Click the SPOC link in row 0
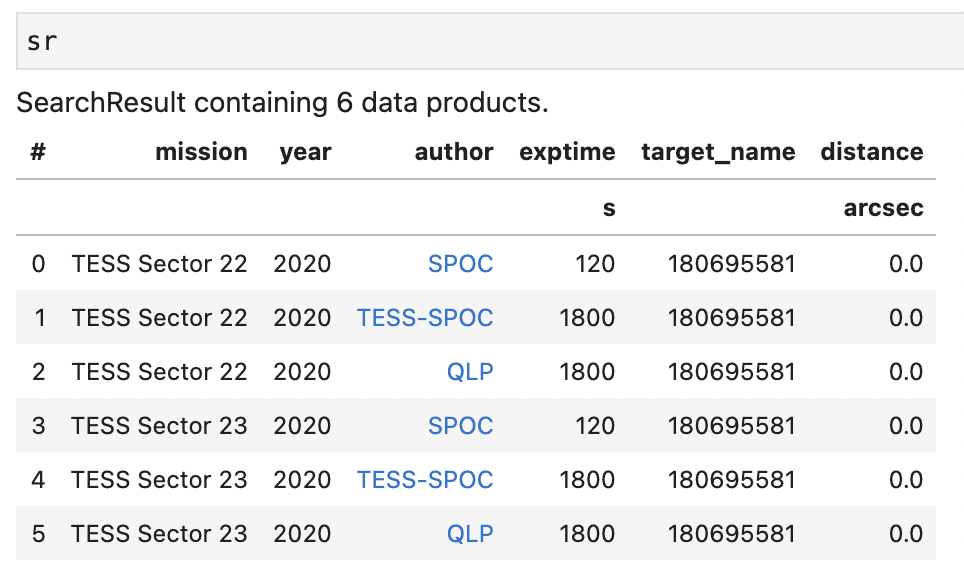This screenshot has width=964, height=568. [x=460, y=264]
